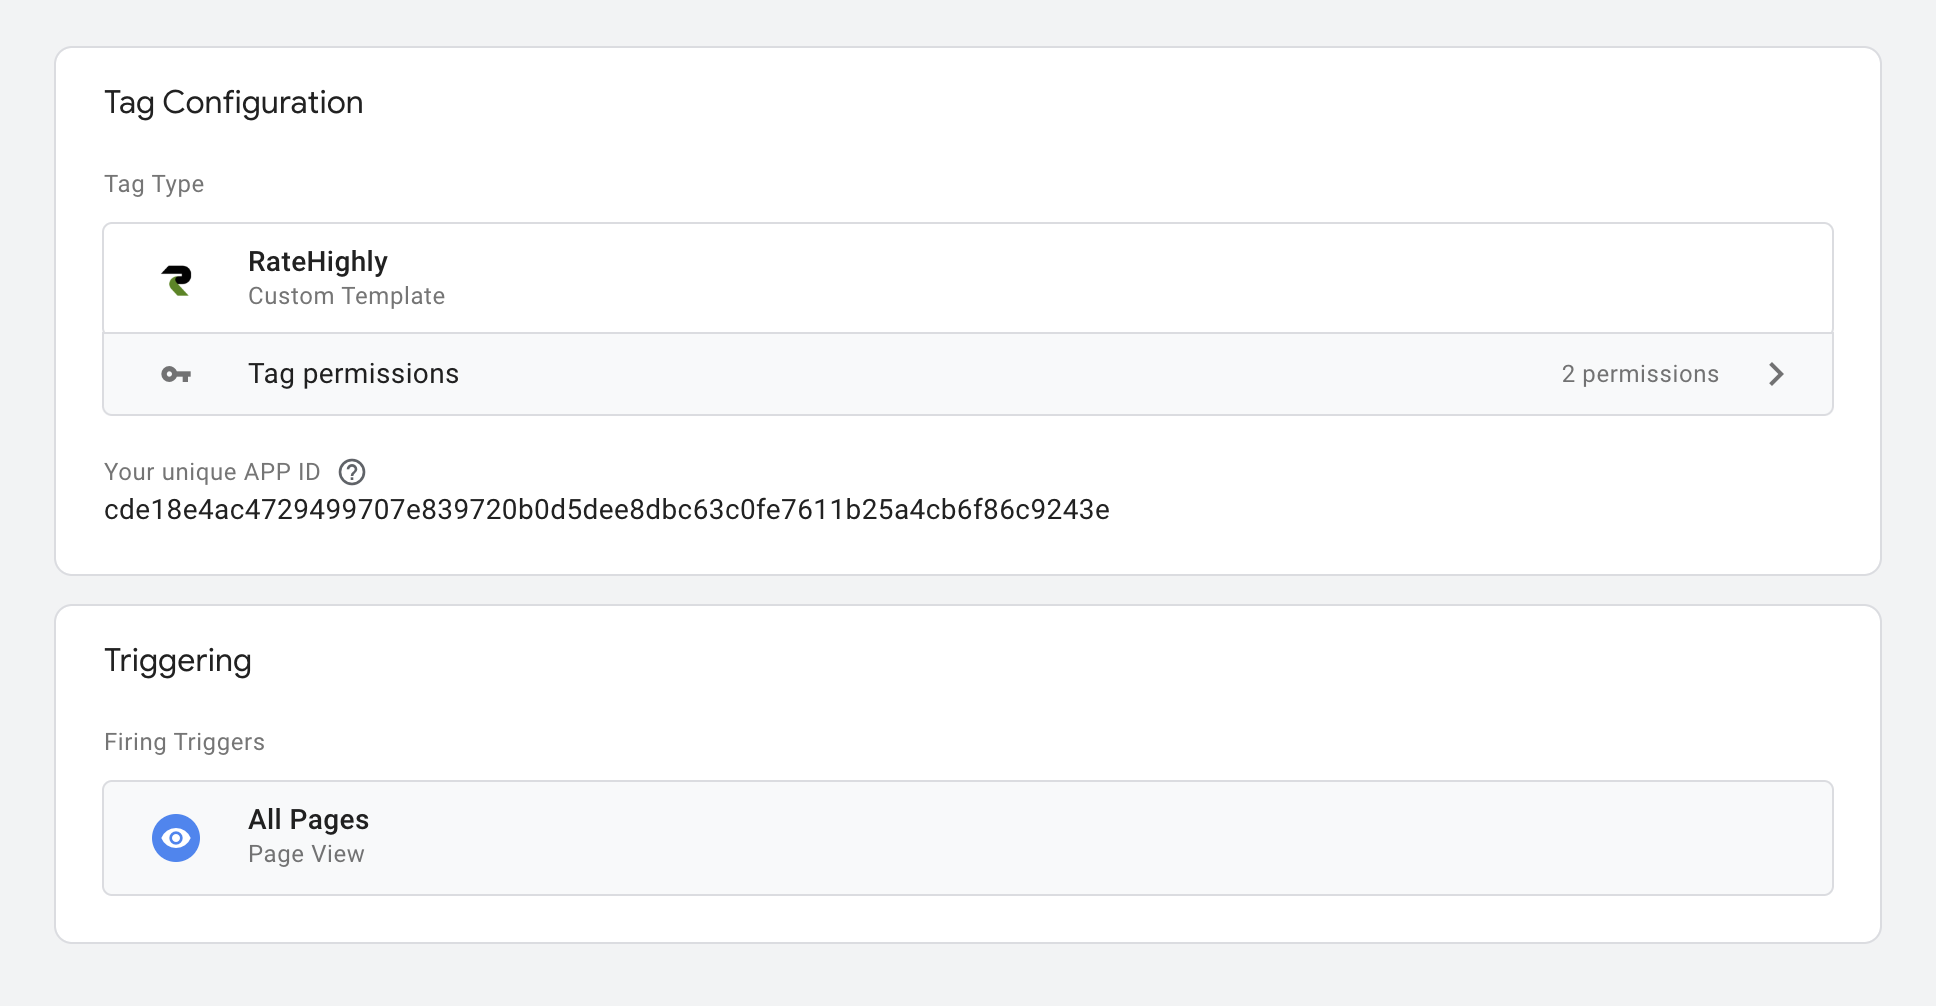Select the unique APP ID value text
The width and height of the screenshot is (1936, 1006).
click(x=607, y=509)
